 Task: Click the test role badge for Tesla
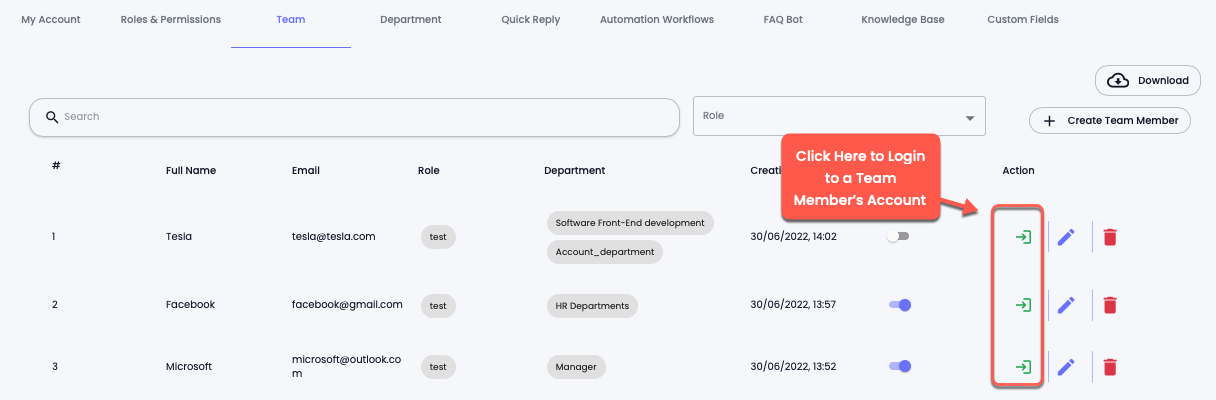point(438,237)
